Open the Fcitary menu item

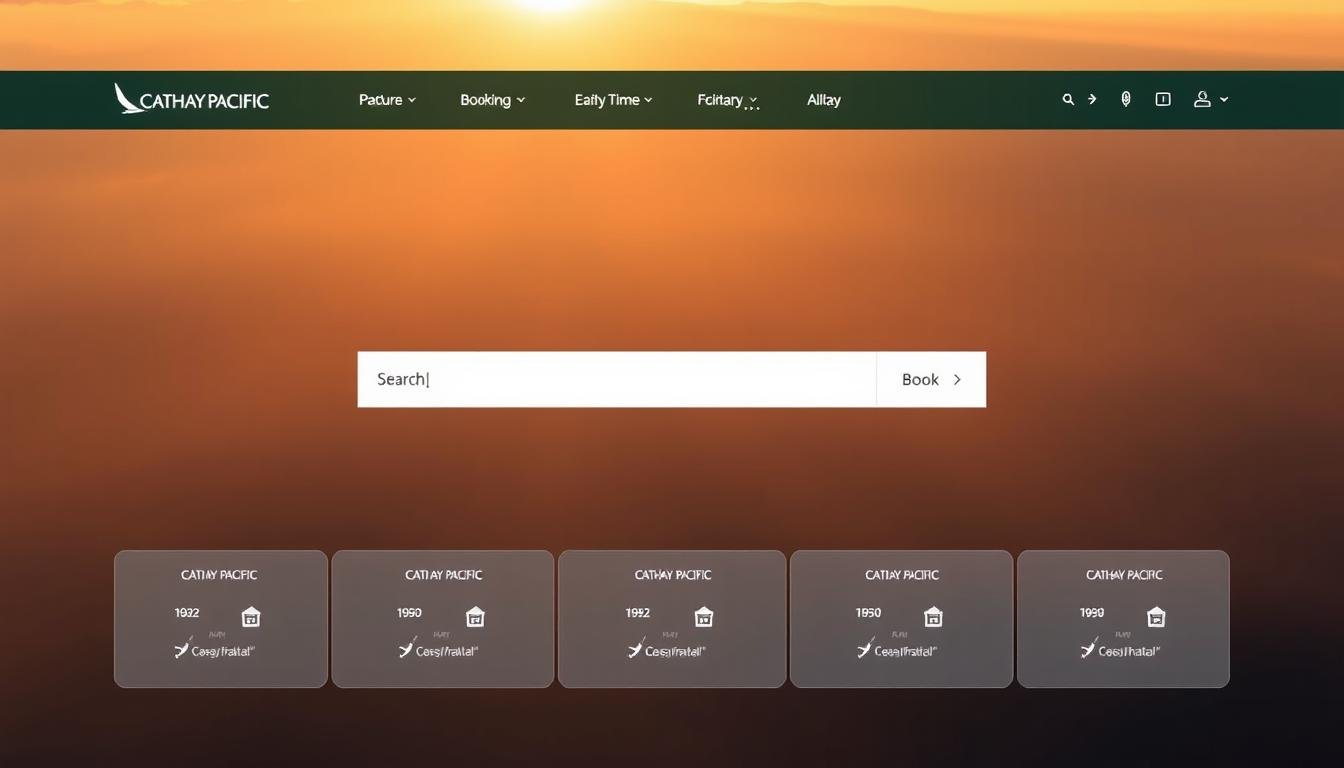point(727,100)
